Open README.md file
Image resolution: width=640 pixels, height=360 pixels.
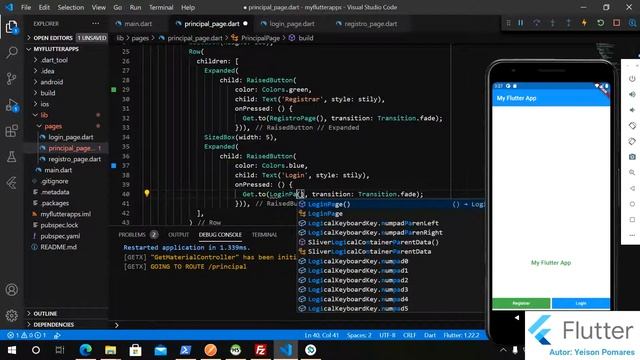click(x=58, y=247)
